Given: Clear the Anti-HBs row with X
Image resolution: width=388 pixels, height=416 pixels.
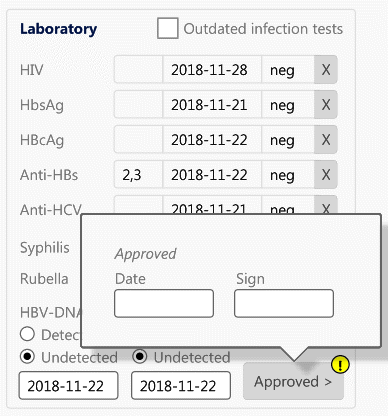Looking at the screenshot, I should click(x=326, y=175).
